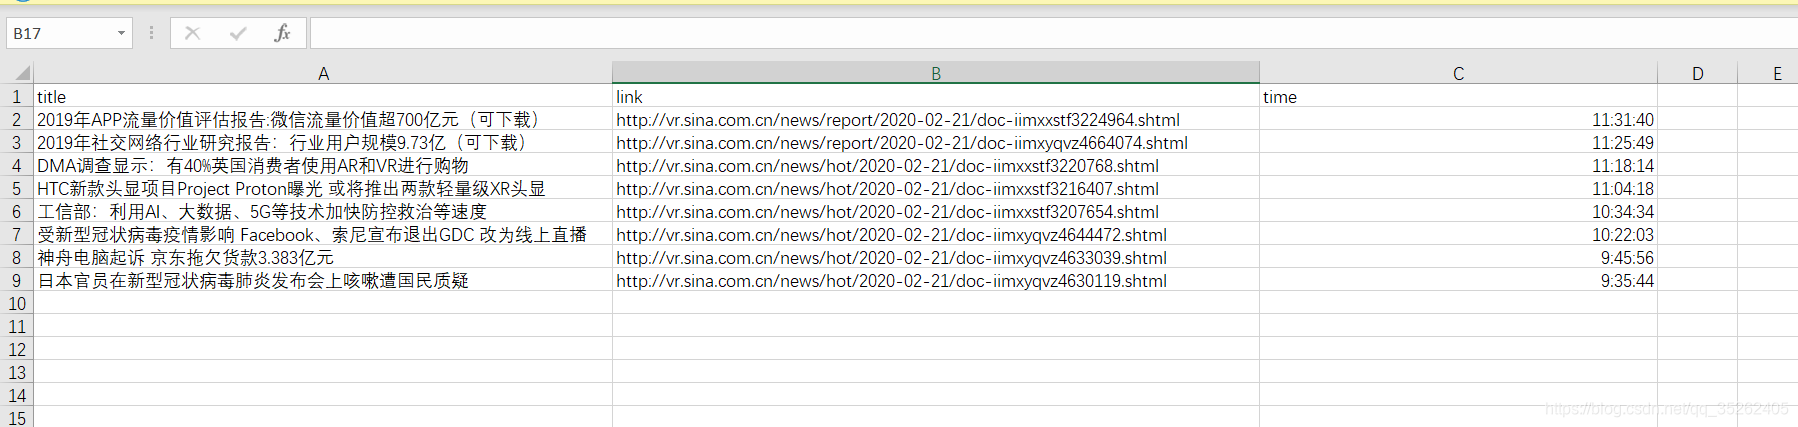Click link ending doc-iimxyqvz4630119.shtml
This screenshot has height=427, width=1798.
[x=936, y=281]
